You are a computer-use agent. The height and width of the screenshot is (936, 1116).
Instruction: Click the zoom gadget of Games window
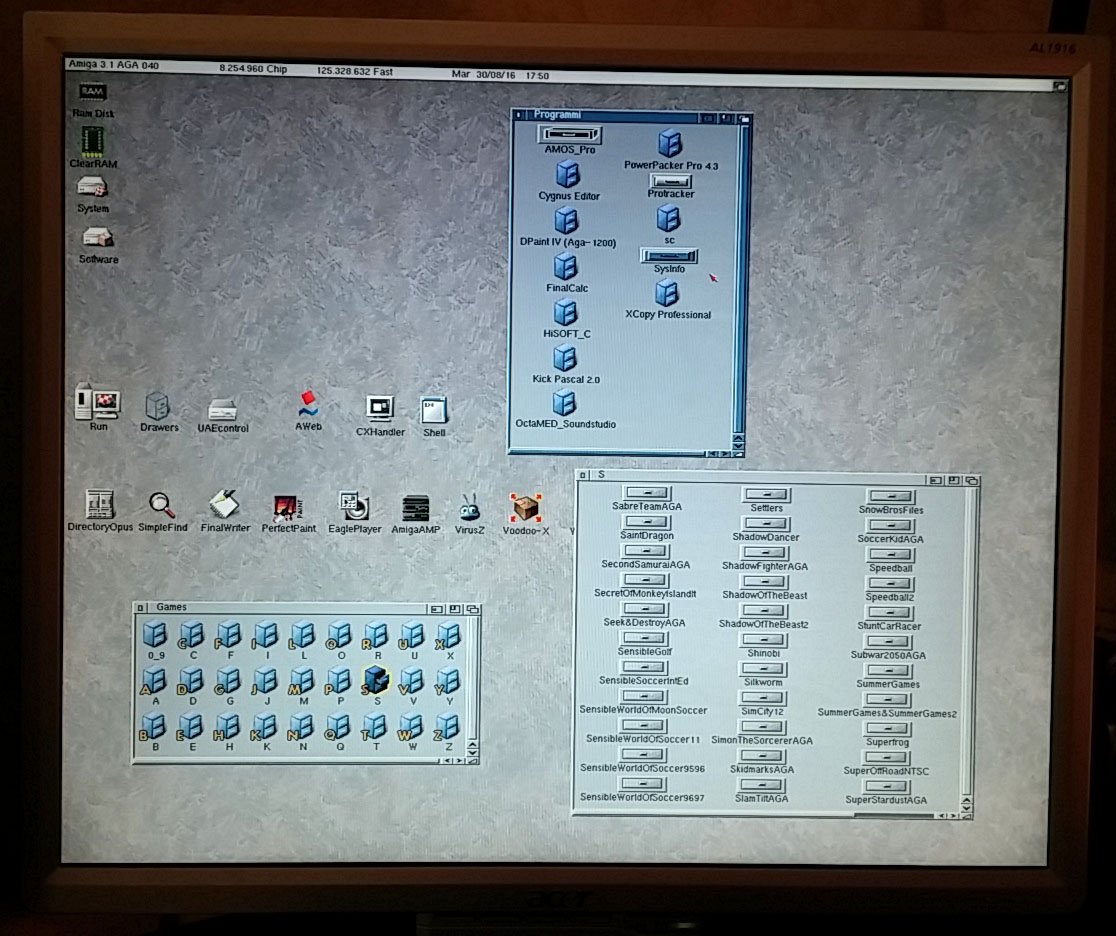click(454, 609)
